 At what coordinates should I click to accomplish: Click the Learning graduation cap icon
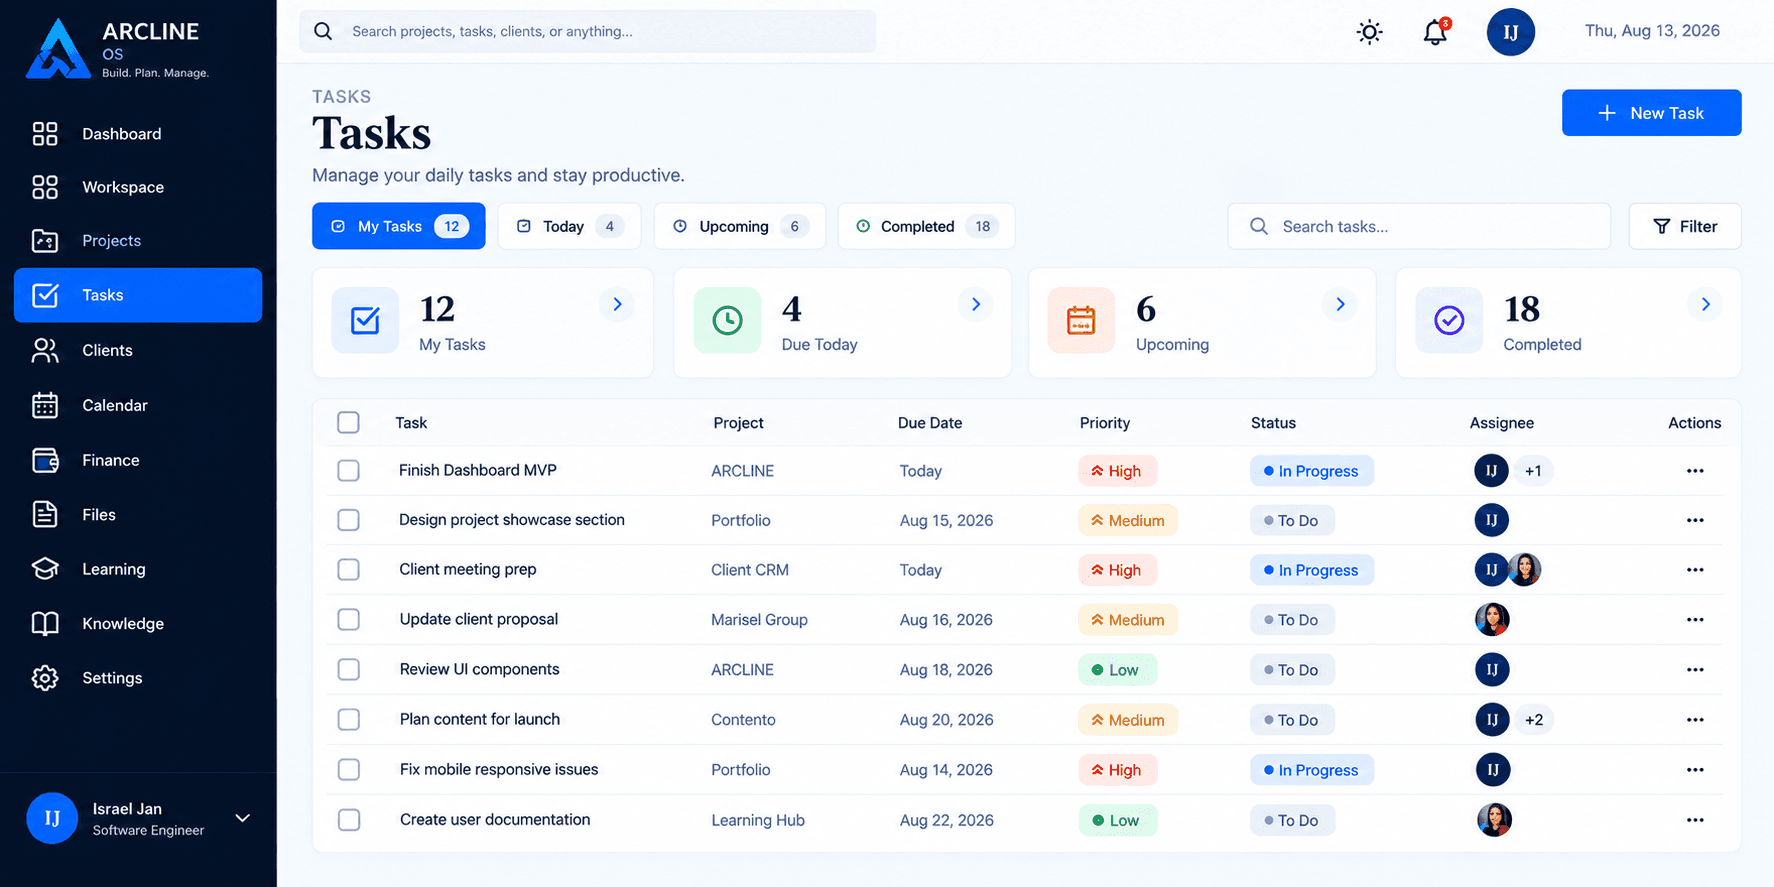[x=45, y=569]
